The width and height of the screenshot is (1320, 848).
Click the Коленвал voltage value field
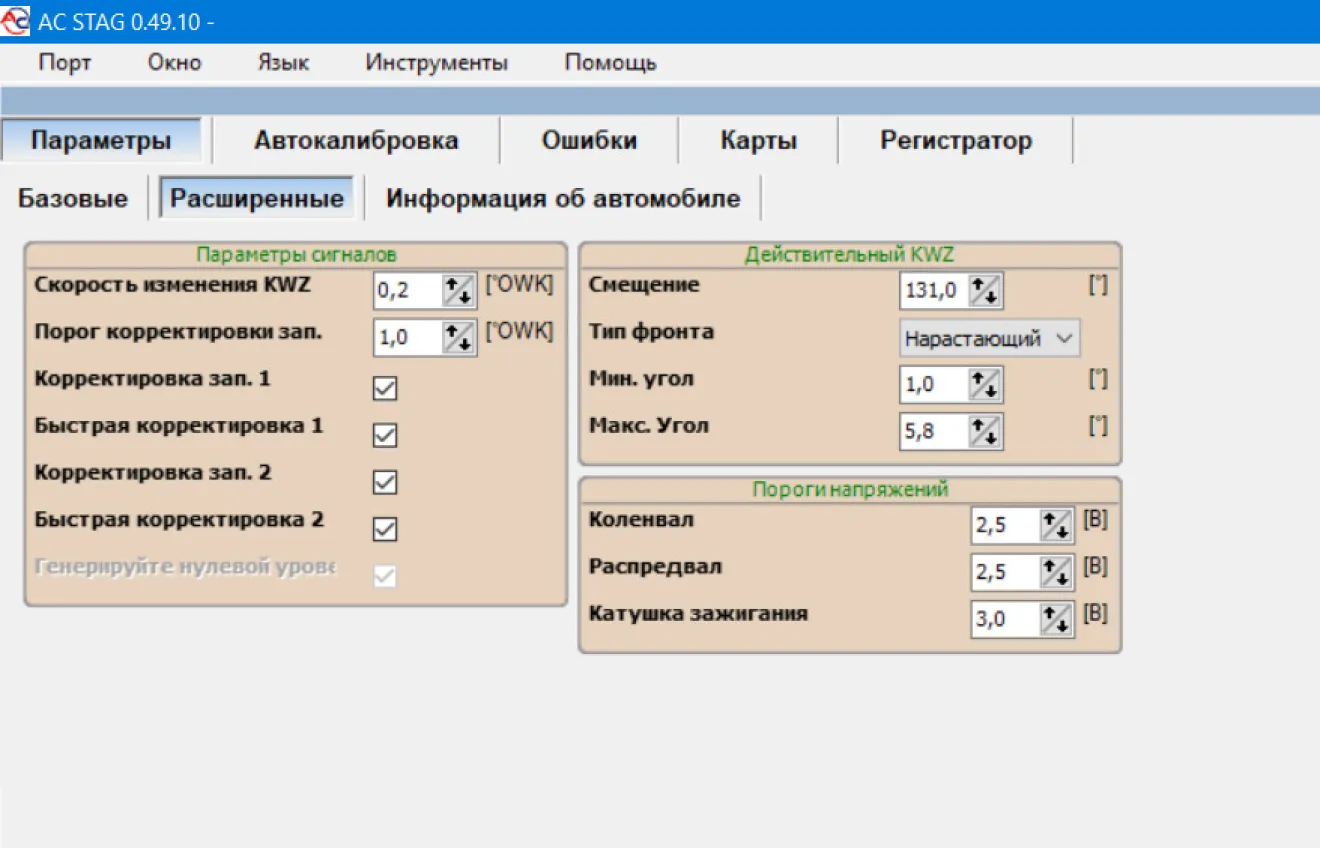pos(1006,525)
